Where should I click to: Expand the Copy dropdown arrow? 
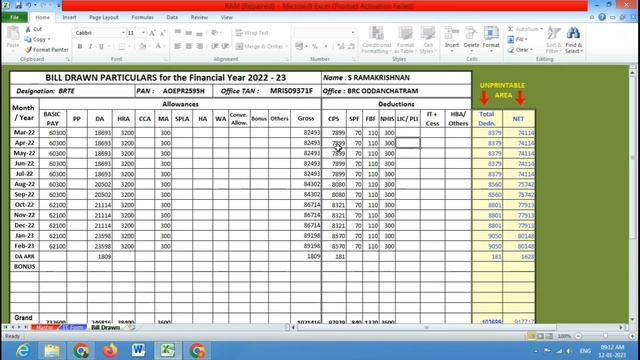tap(49, 40)
